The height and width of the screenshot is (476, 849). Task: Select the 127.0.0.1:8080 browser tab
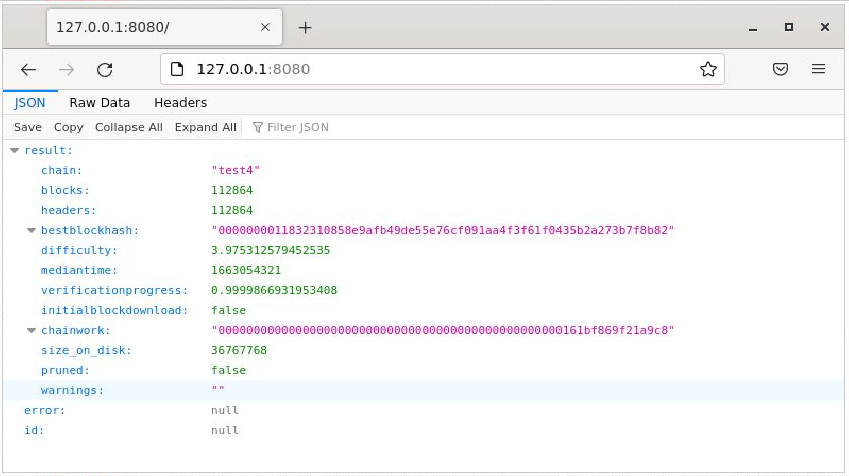click(x=164, y=27)
